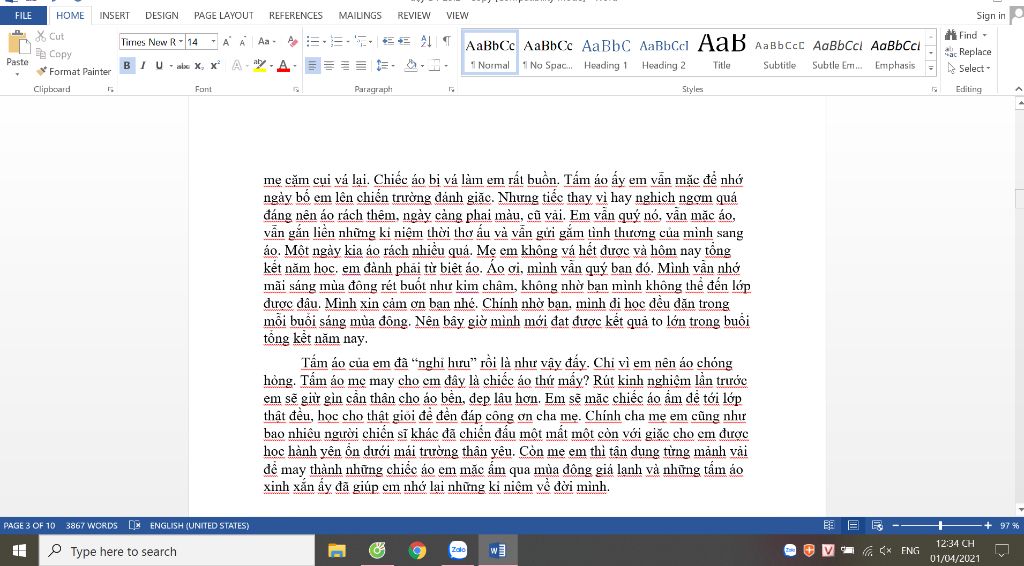Toggle Align Left paragraph button
The height and width of the screenshot is (566, 1024).
(x=313, y=65)
